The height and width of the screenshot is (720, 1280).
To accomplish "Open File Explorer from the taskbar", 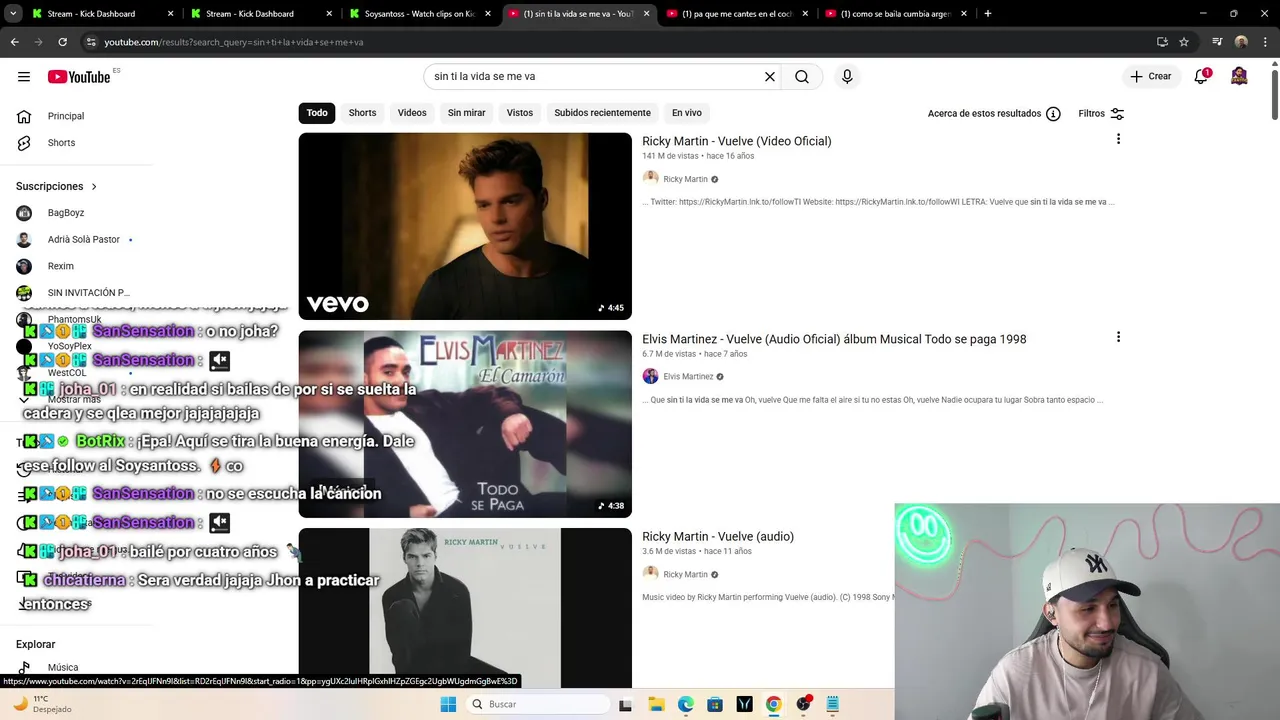I will point(656,704).
